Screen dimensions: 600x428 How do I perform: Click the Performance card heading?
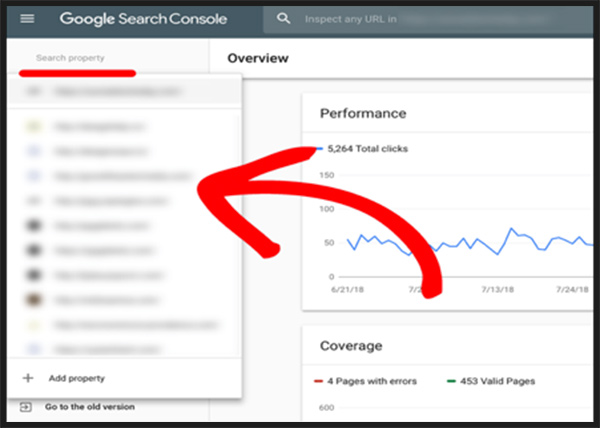[x=363, y=113]
